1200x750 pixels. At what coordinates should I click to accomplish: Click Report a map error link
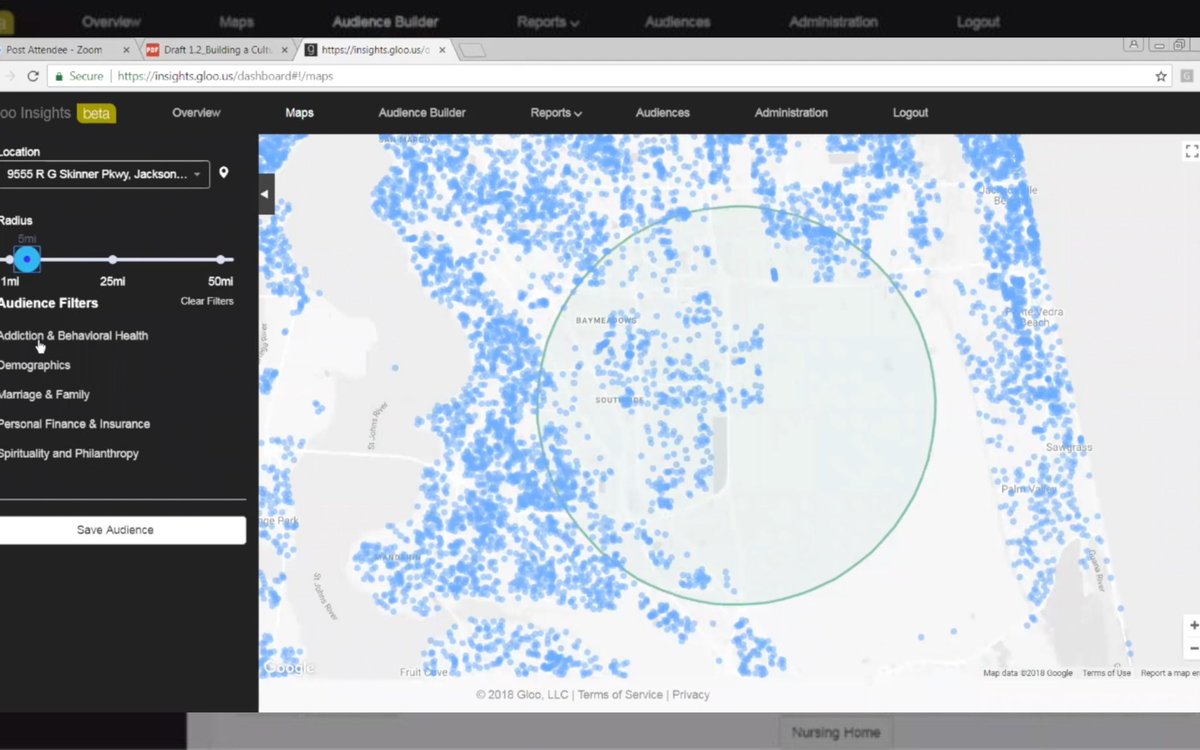[x=1170, y=673]
